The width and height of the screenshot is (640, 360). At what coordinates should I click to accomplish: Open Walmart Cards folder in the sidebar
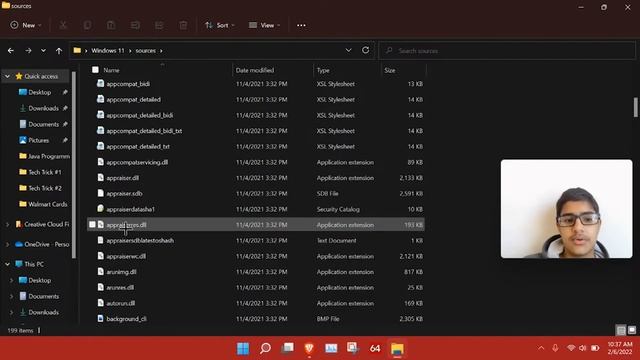(43, 204)
